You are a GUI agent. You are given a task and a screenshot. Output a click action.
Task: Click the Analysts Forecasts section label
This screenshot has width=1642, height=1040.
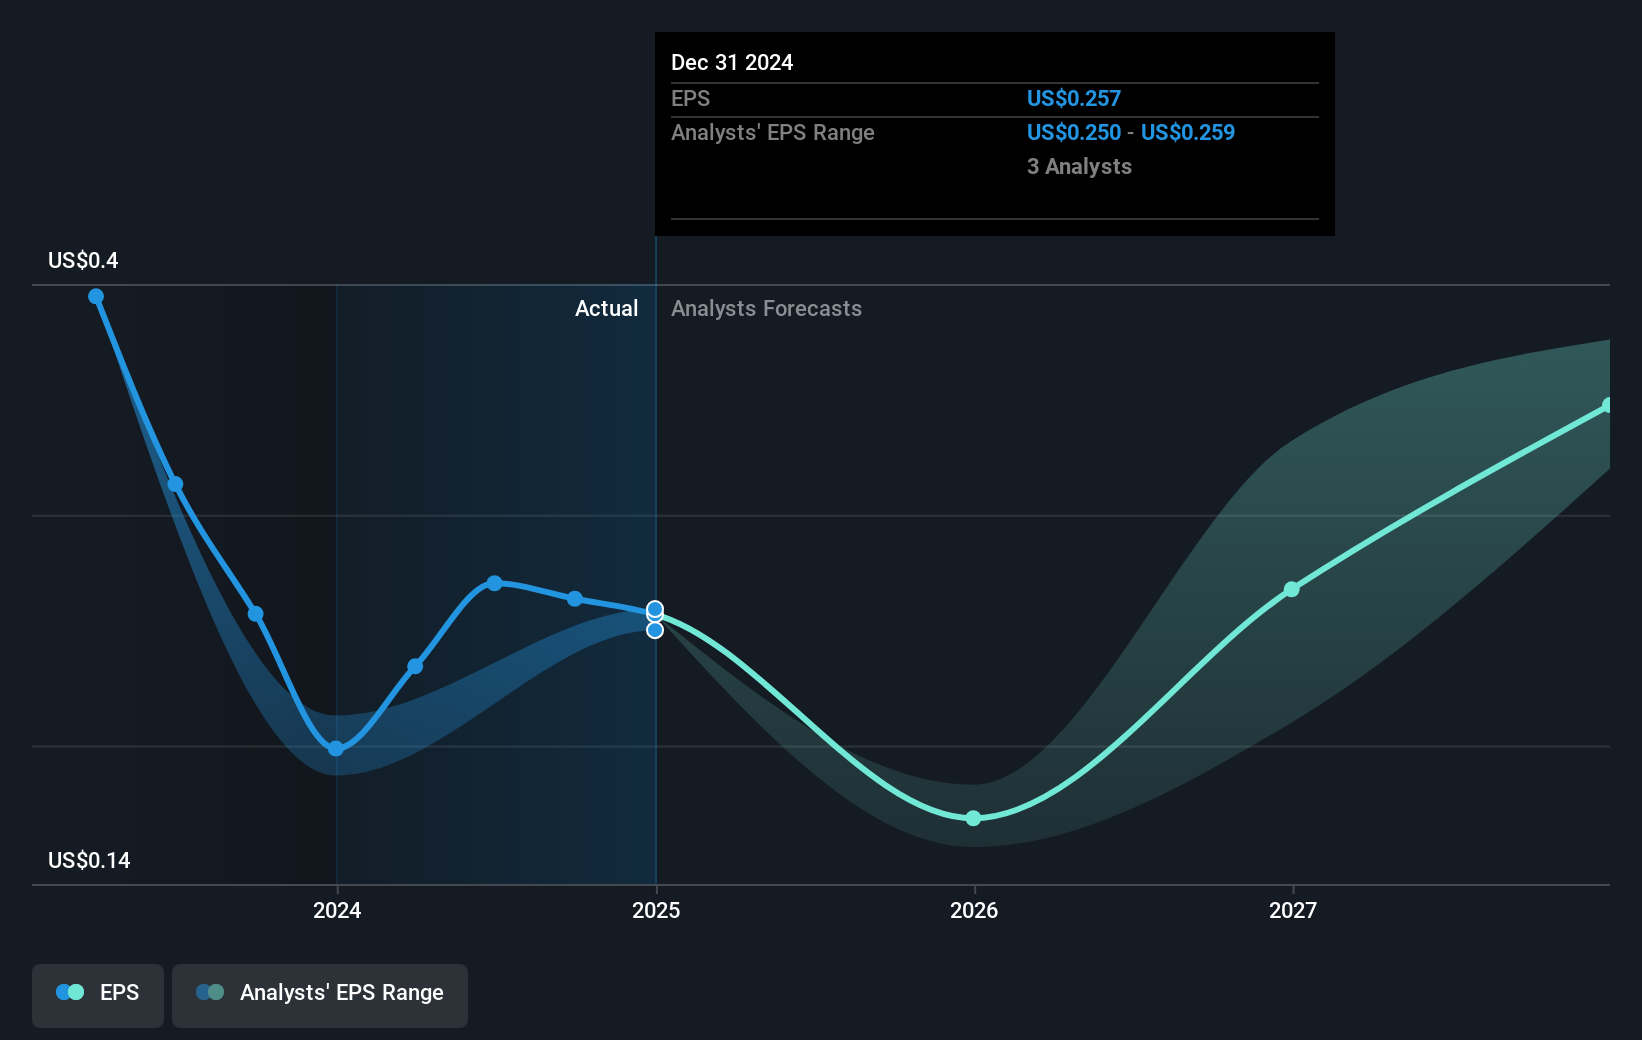[766, 308]
